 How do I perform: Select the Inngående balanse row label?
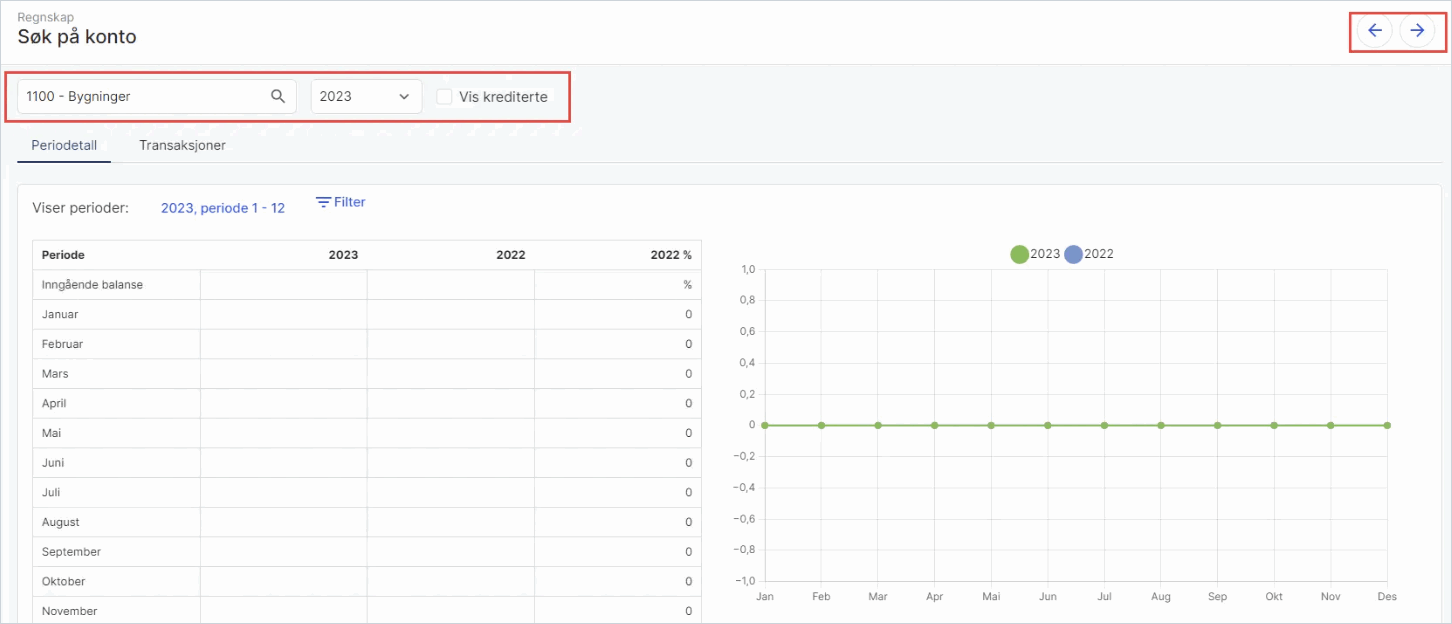[92, 285]
